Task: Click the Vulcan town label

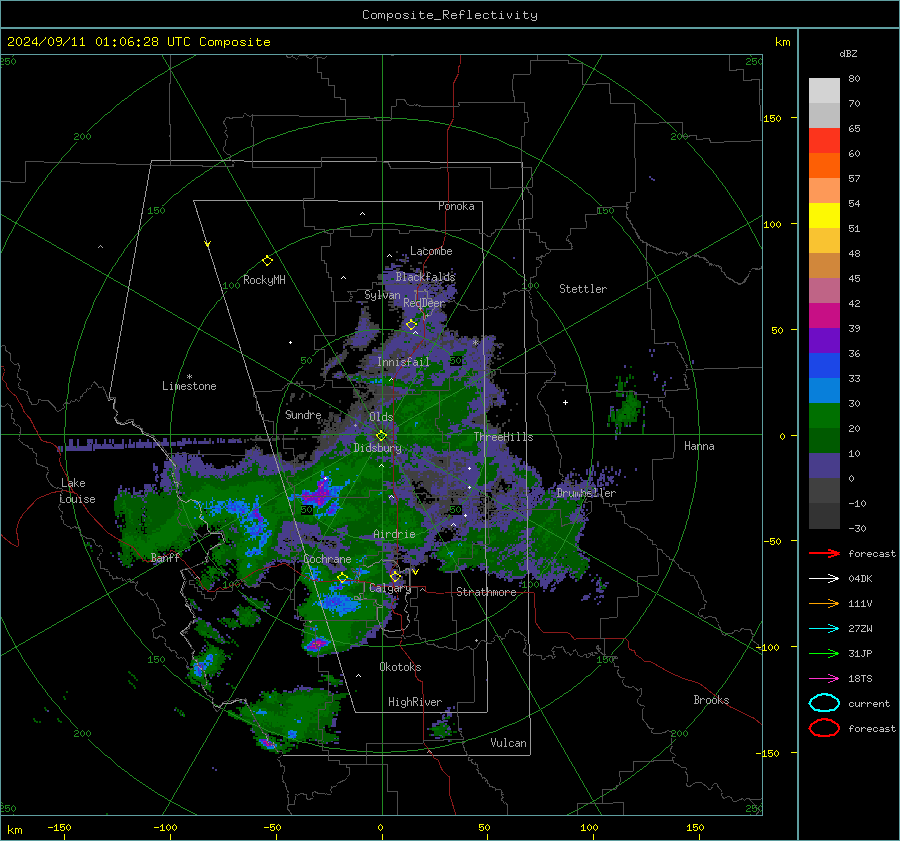Action: tap(508, 743)
